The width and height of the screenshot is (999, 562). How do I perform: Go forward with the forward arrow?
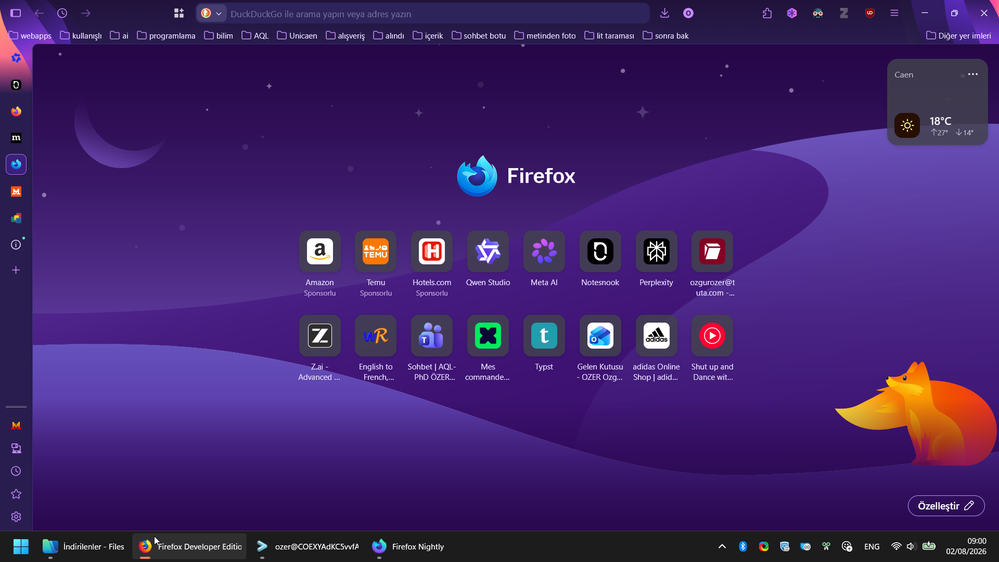click(85, 13)
